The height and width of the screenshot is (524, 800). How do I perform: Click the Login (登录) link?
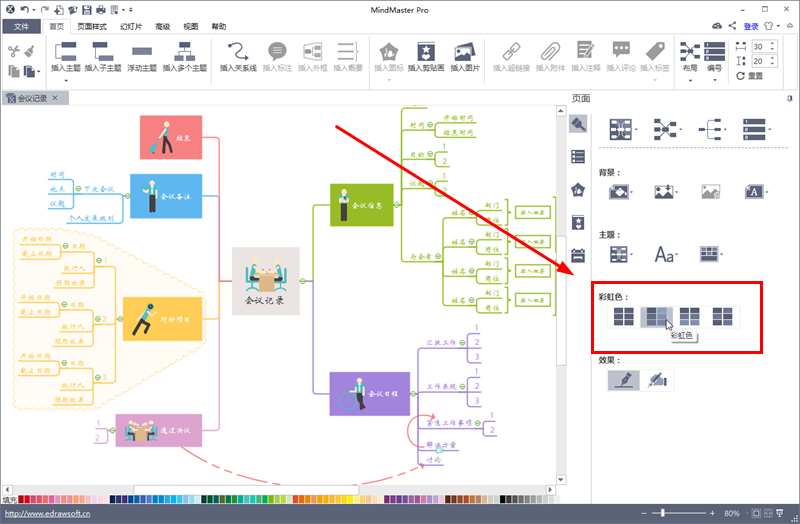[x=751, y=27]
